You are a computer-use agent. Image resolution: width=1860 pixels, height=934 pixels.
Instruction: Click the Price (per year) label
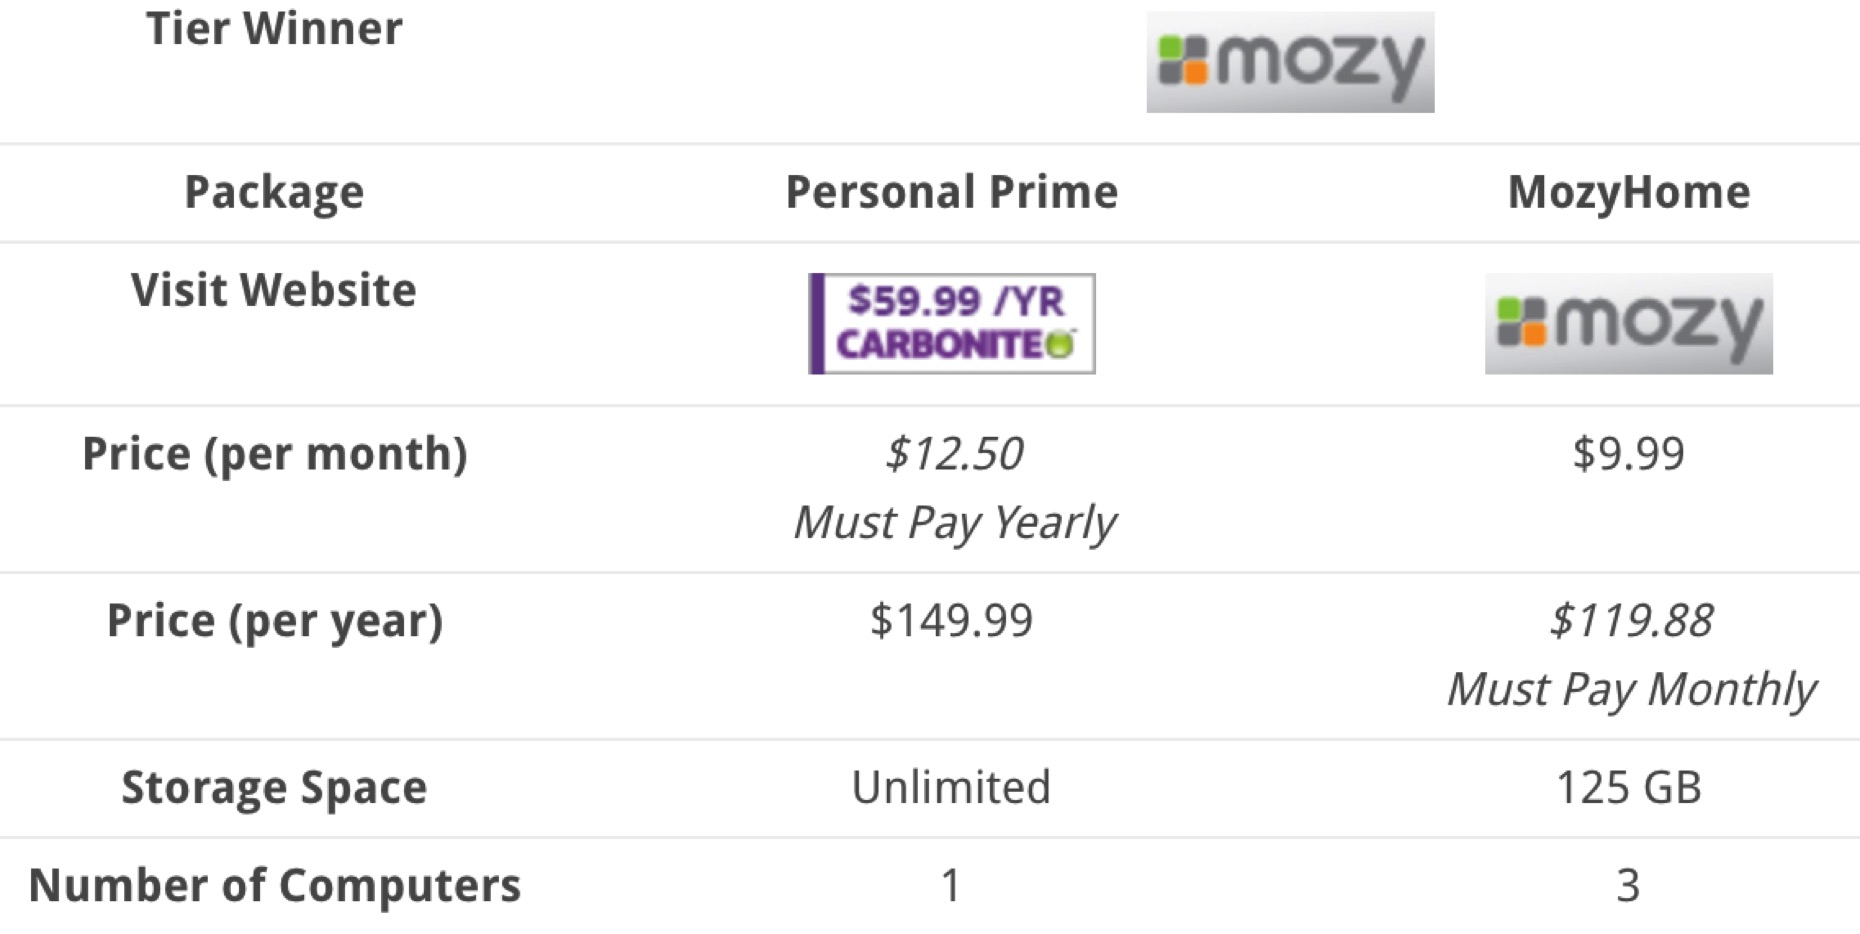tap(275, 621)
